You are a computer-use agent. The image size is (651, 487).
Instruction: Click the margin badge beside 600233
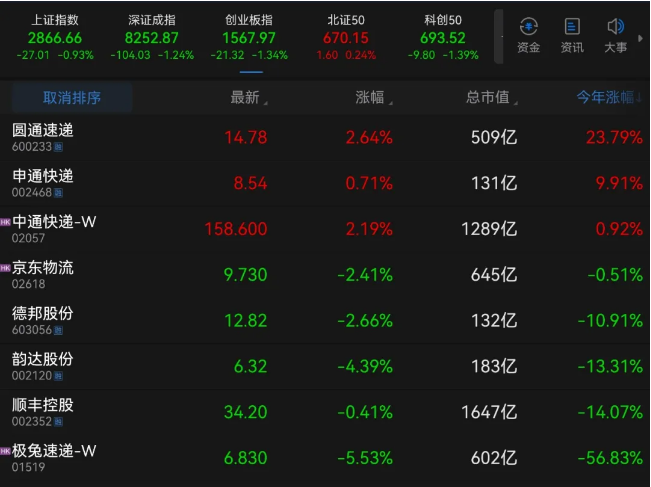[58, 147]
